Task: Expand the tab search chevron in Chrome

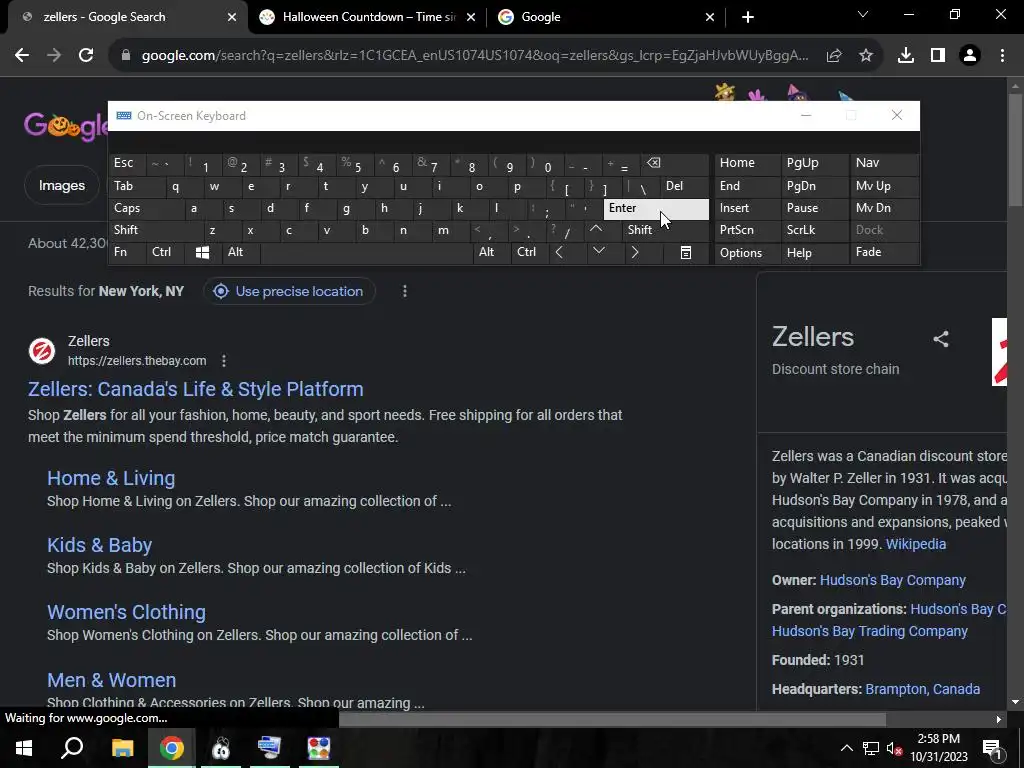Action: 863,15
